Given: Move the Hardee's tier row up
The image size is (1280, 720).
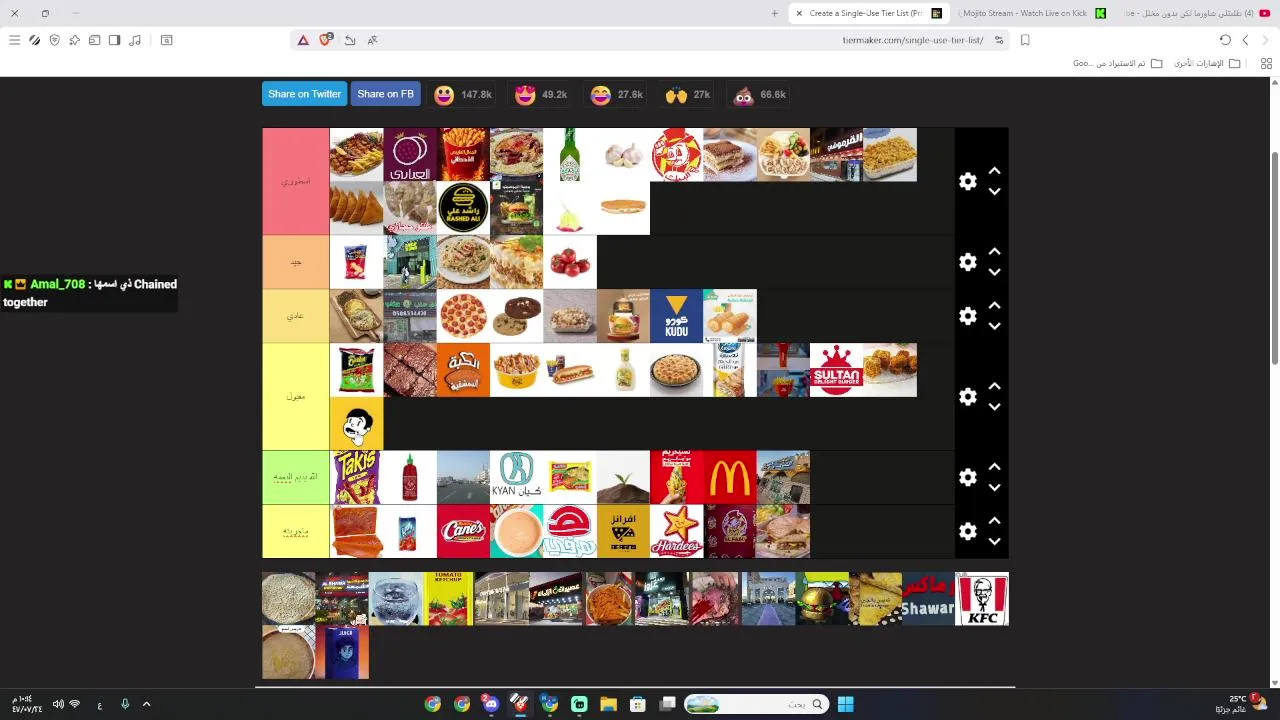Looking at the screenshot, I should click(994, 522).
